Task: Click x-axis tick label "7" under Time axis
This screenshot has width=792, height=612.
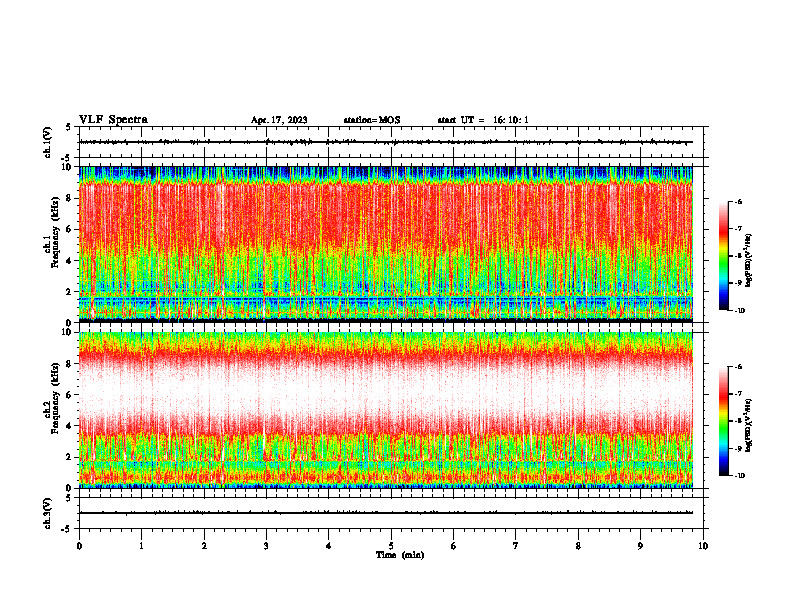Action: pyautogui.click(x=516, y=546)
